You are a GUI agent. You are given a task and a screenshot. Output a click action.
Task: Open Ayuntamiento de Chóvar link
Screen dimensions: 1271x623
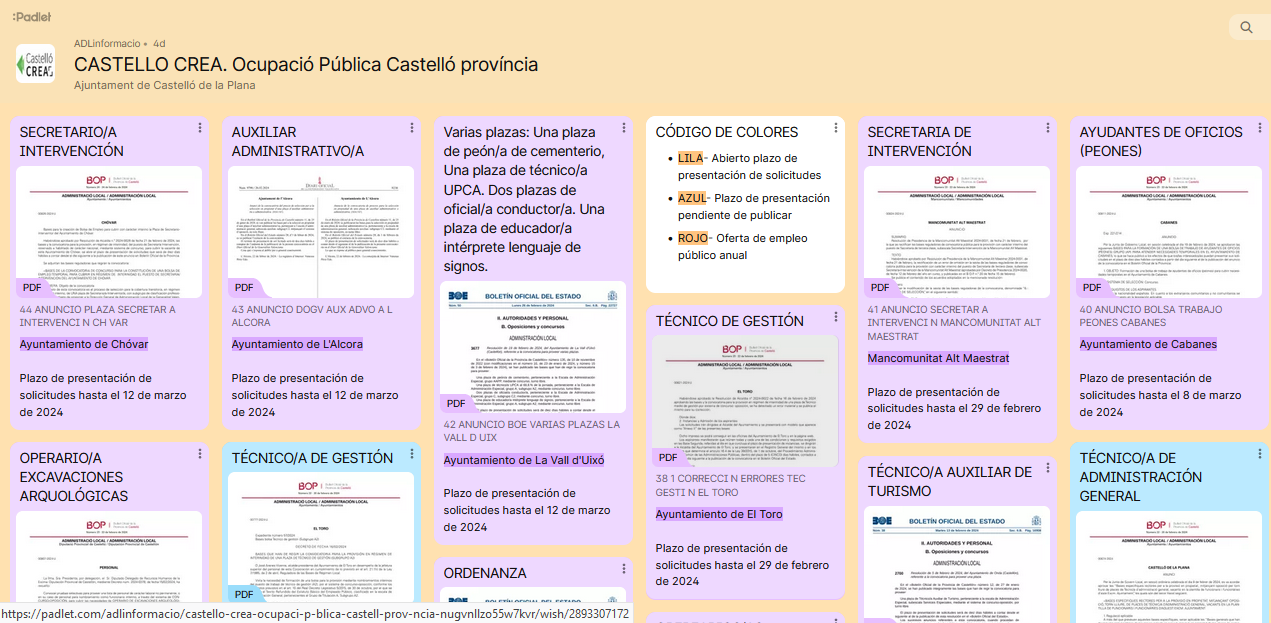[84, 344]
